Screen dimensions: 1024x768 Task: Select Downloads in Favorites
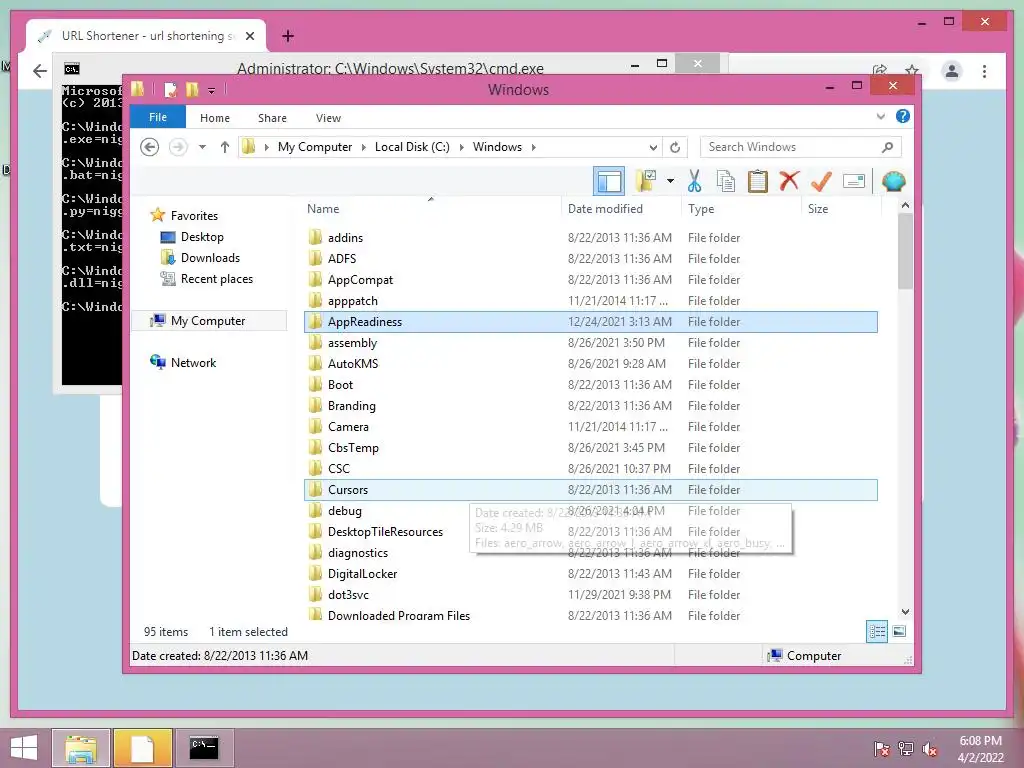tap(210, 257)
